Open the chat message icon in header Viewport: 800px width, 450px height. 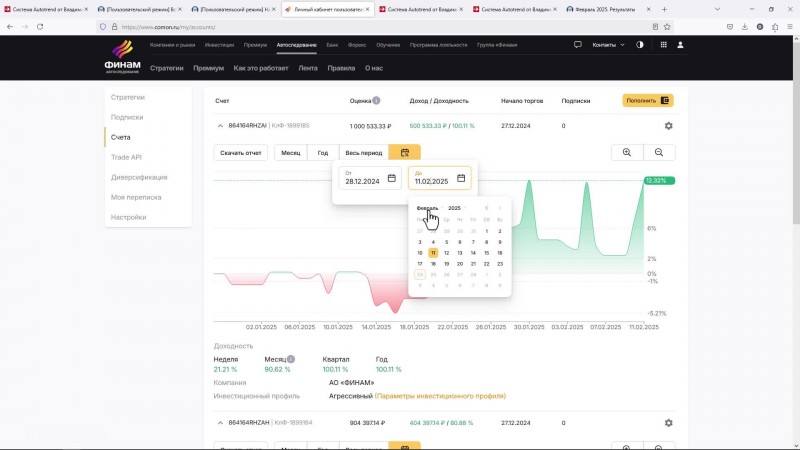(x=578, y=45)
